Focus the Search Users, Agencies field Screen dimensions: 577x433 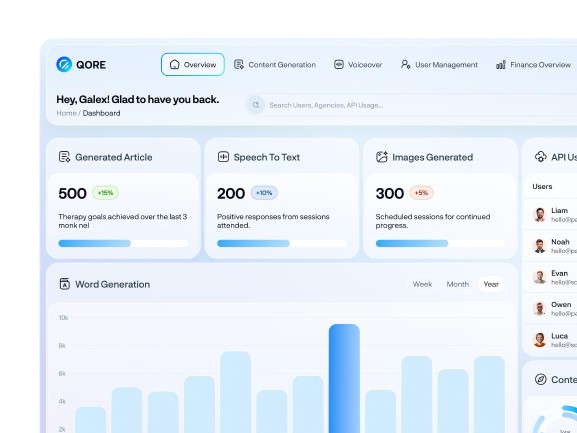tap(410, 105)
